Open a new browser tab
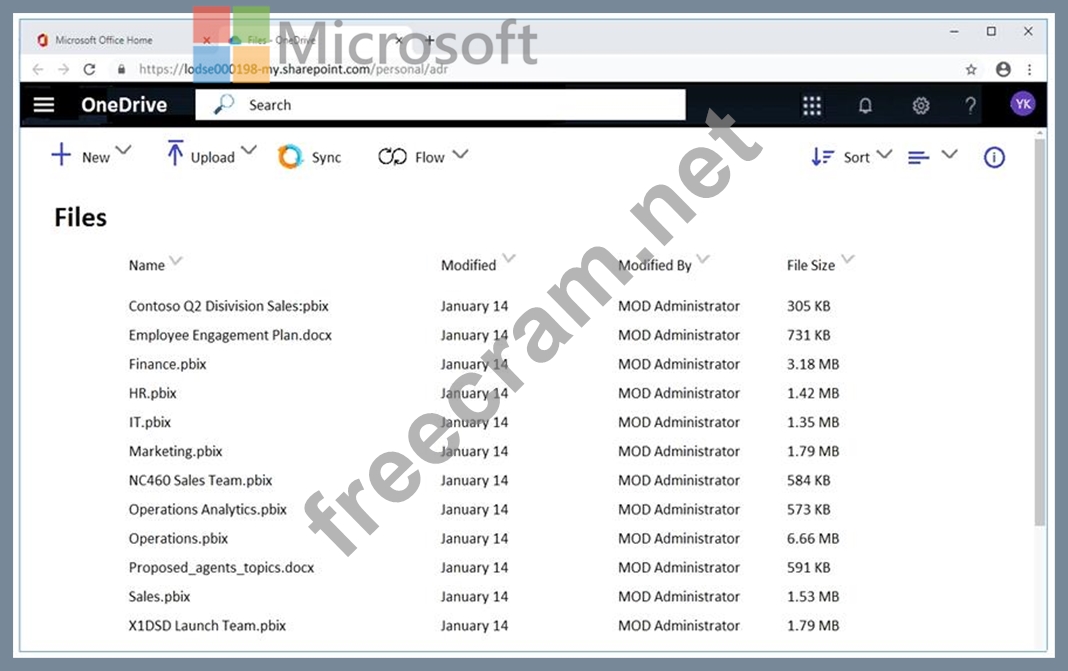The height and width of the screenshot is (671, 1068). 430,40
